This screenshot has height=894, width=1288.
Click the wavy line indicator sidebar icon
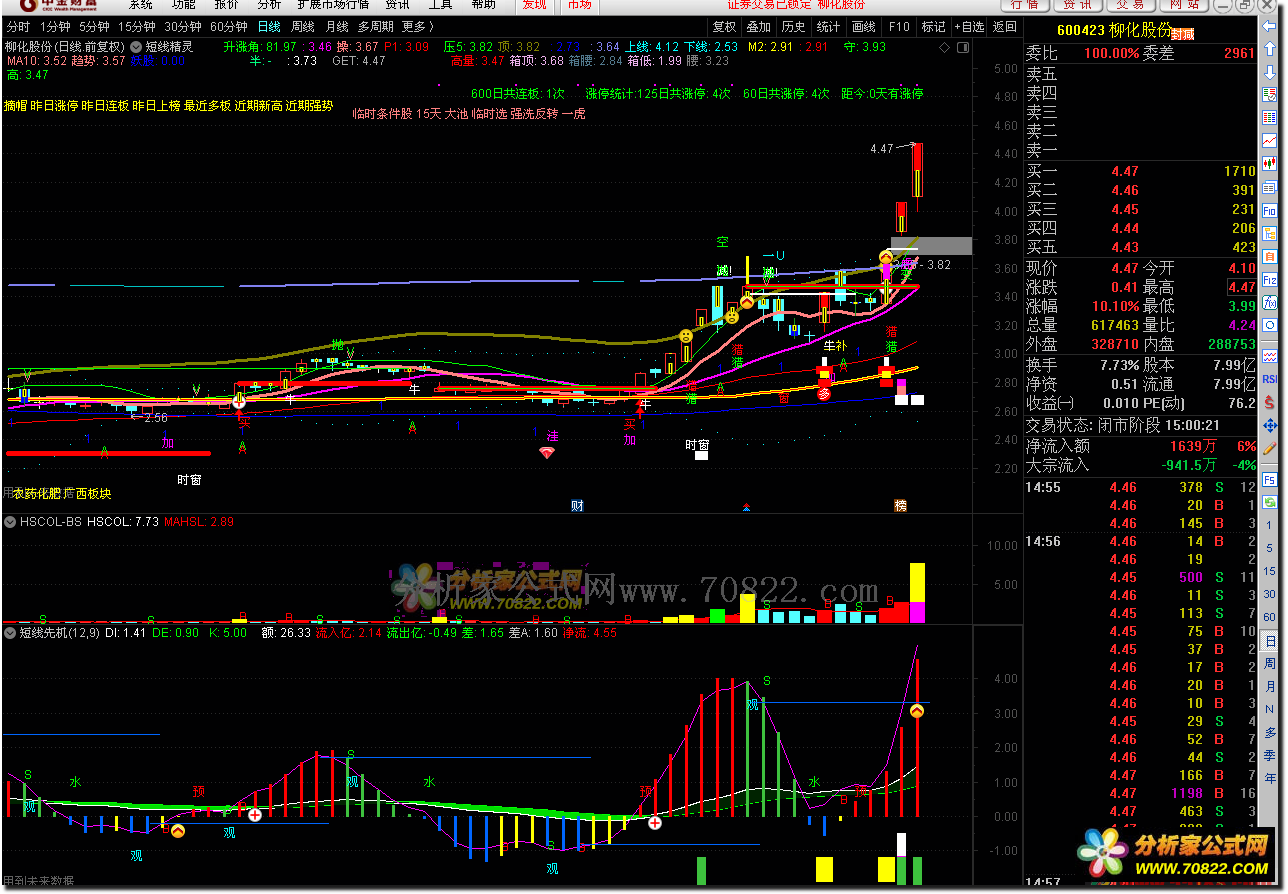pyautogui.click(x=1269, y=356)
